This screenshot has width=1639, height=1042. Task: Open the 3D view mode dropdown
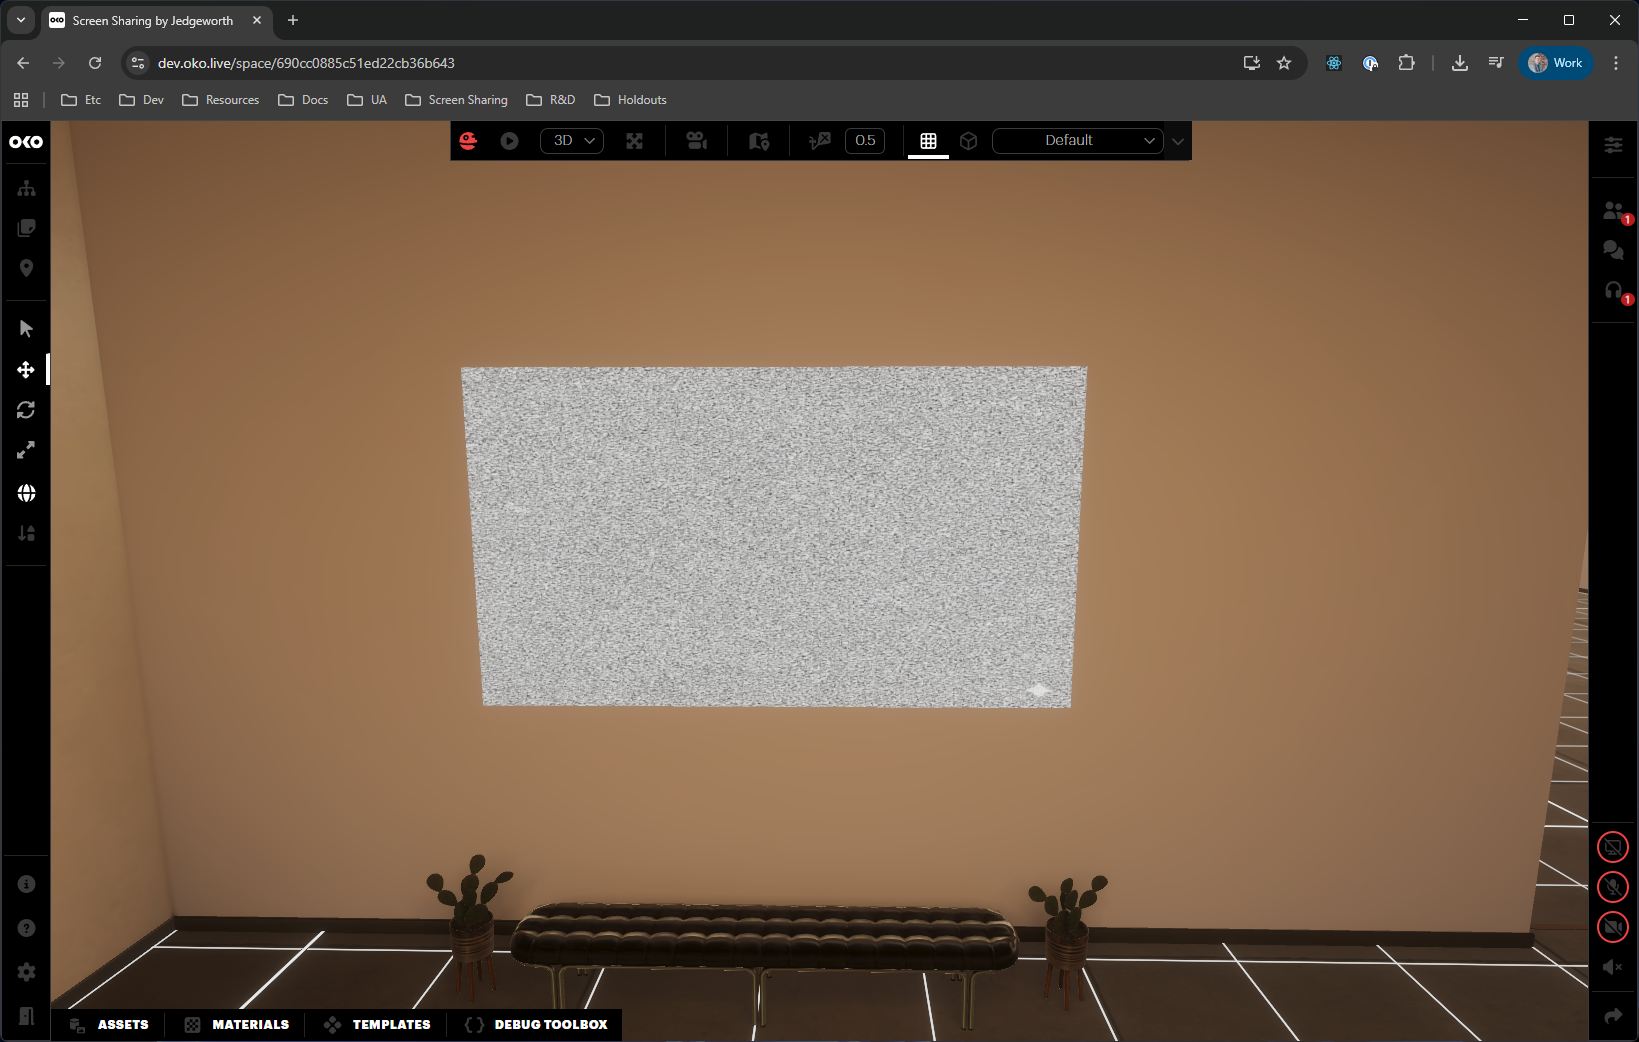[x=572, y=141]
